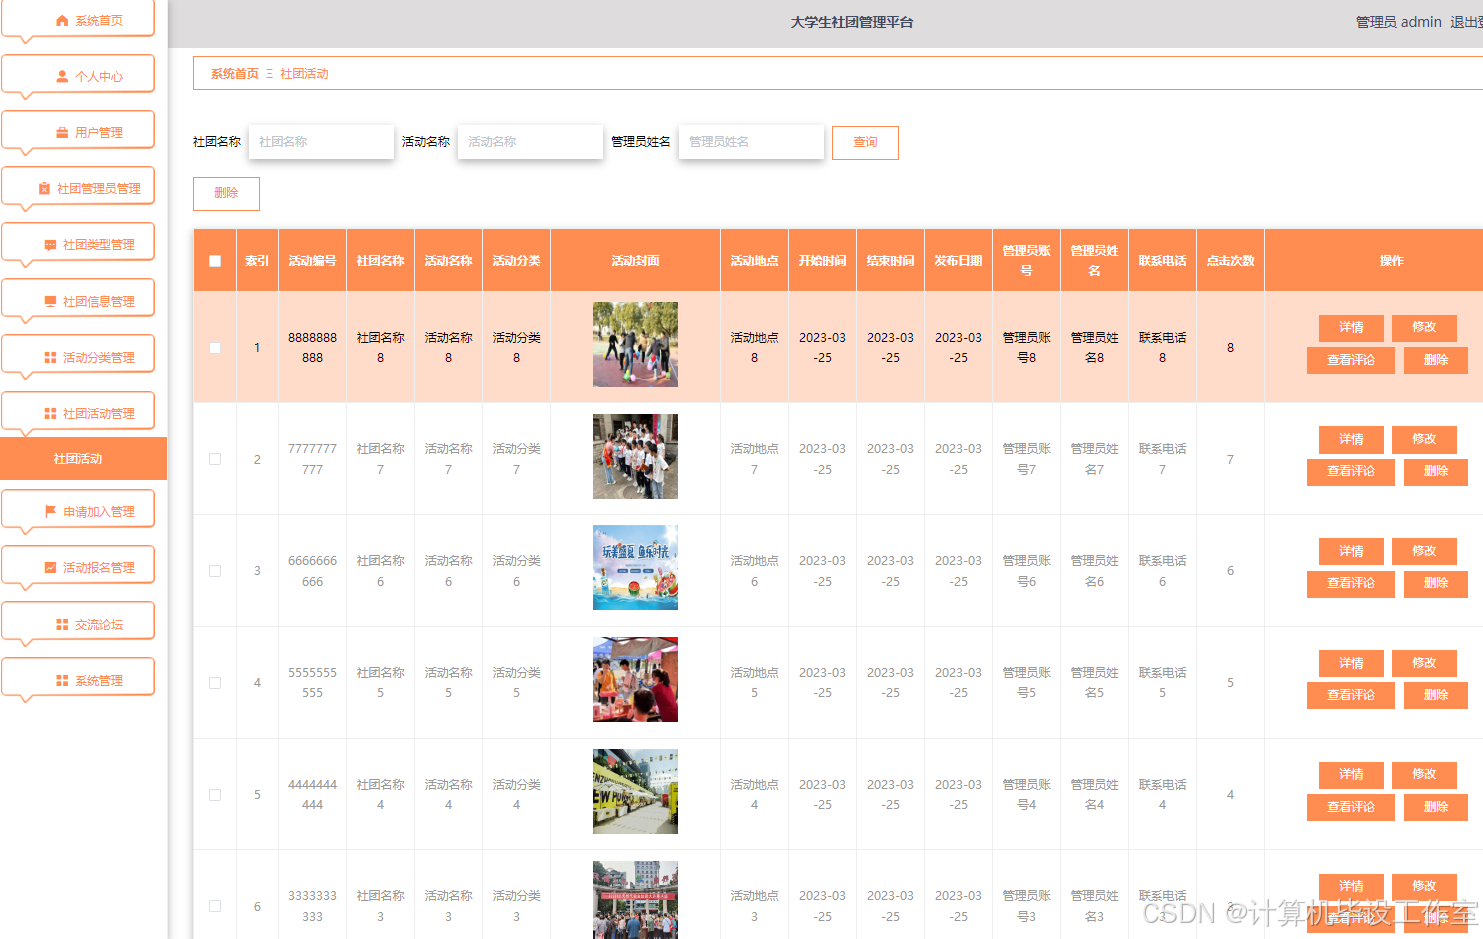The width and height of the screenshot is (1483, 939).
Task: Click the 查询 search button
Action: (865, 143)
